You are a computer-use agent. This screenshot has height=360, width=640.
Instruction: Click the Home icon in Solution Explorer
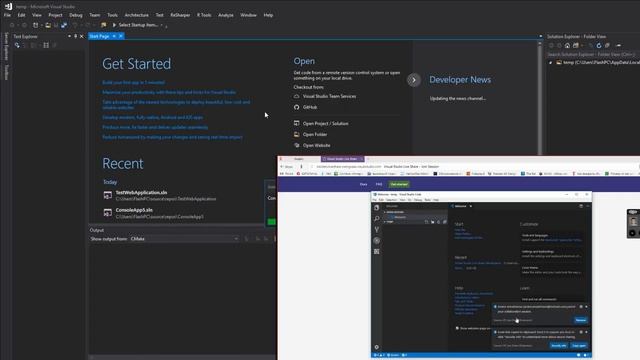[567, 45]
